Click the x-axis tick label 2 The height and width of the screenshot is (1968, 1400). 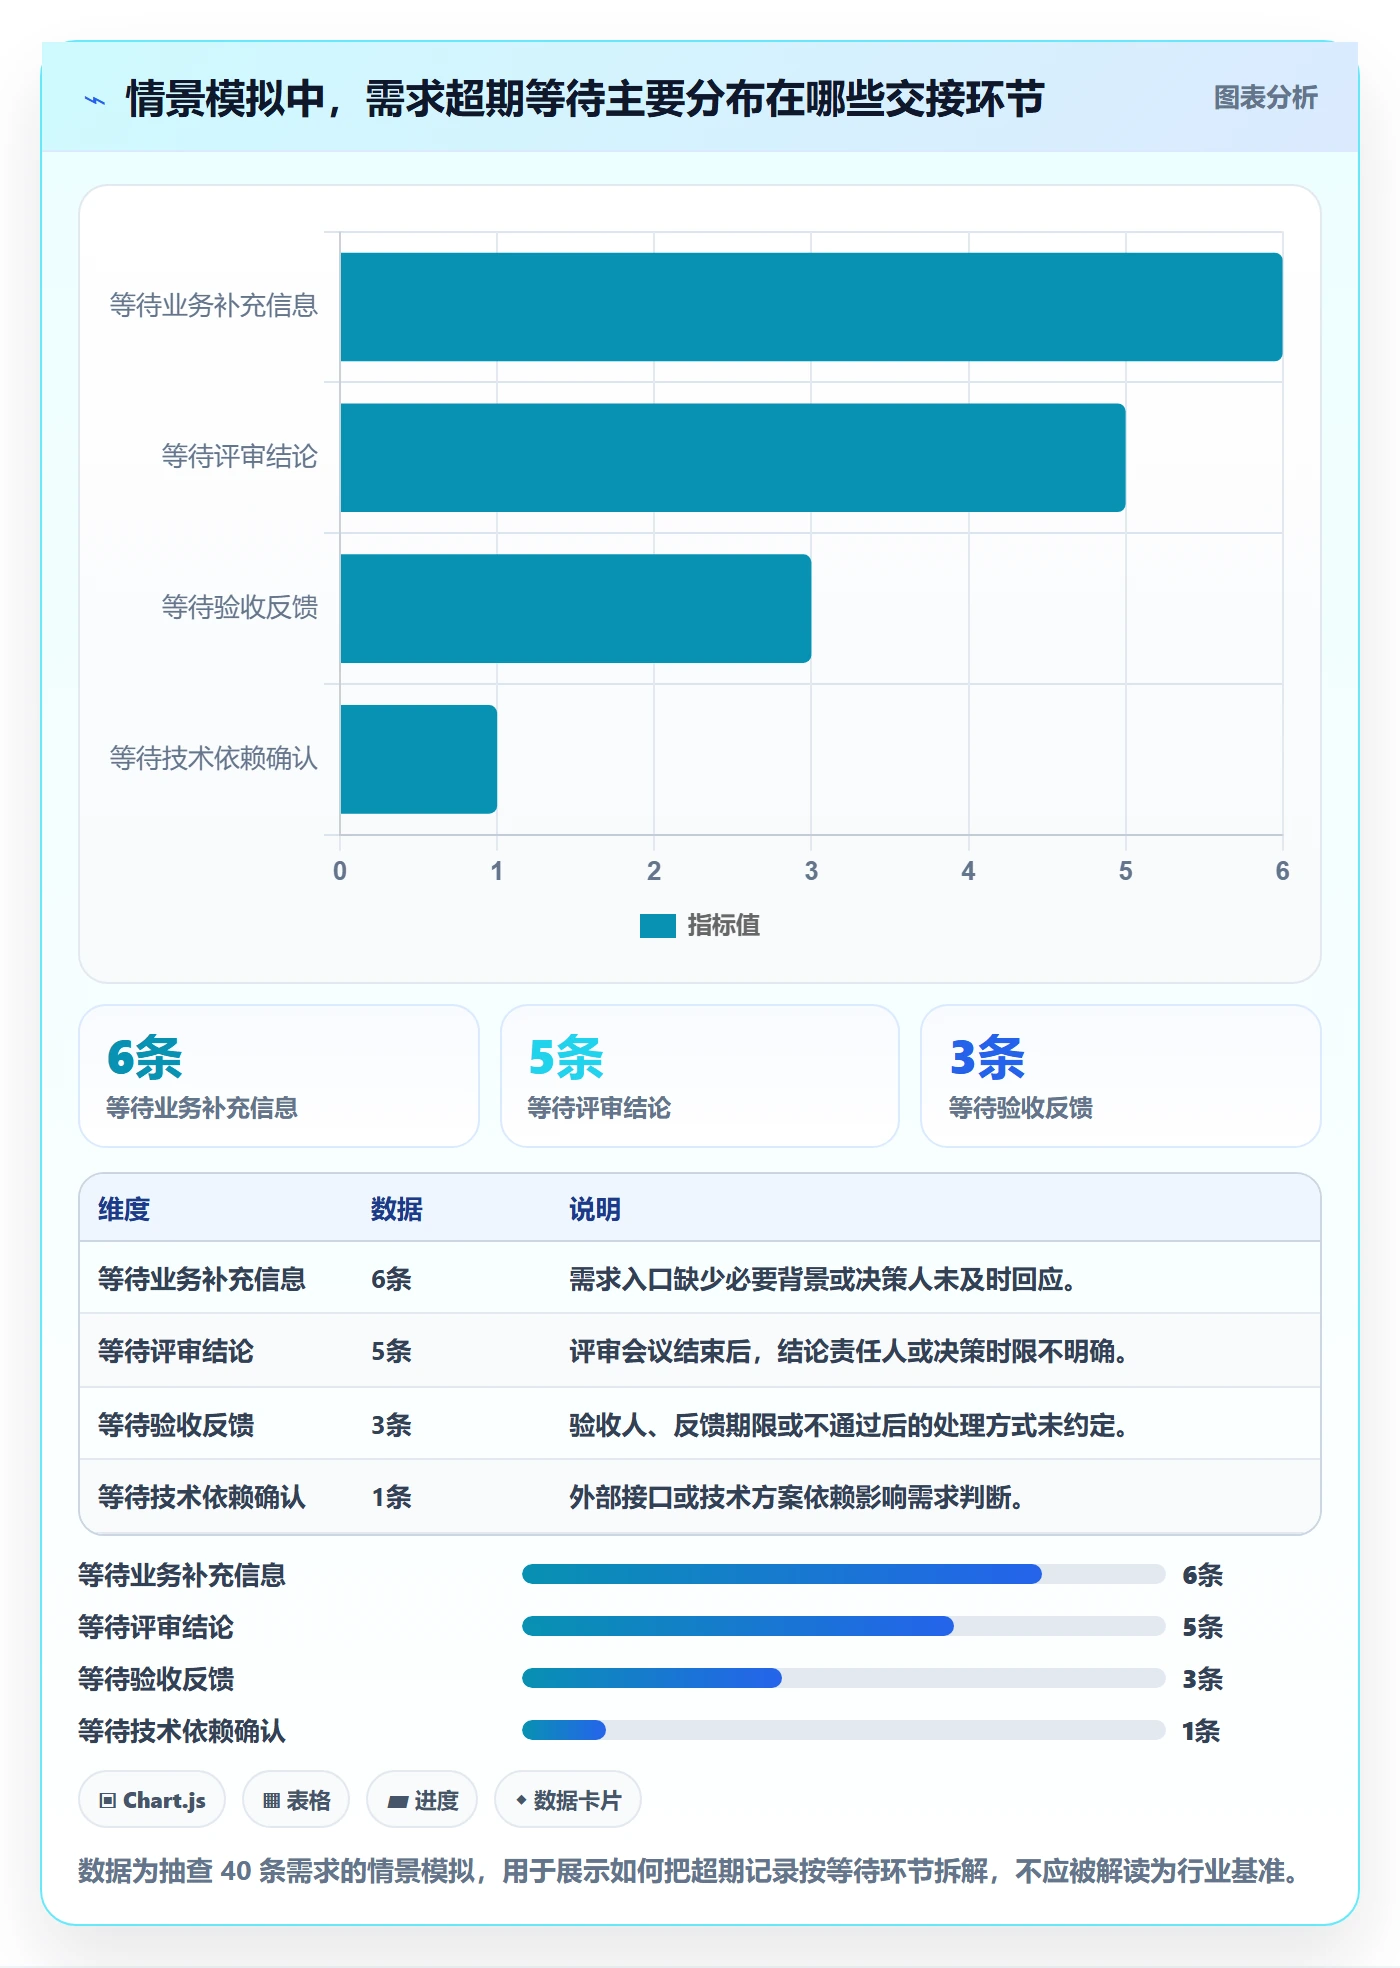(x=654, y=871)
